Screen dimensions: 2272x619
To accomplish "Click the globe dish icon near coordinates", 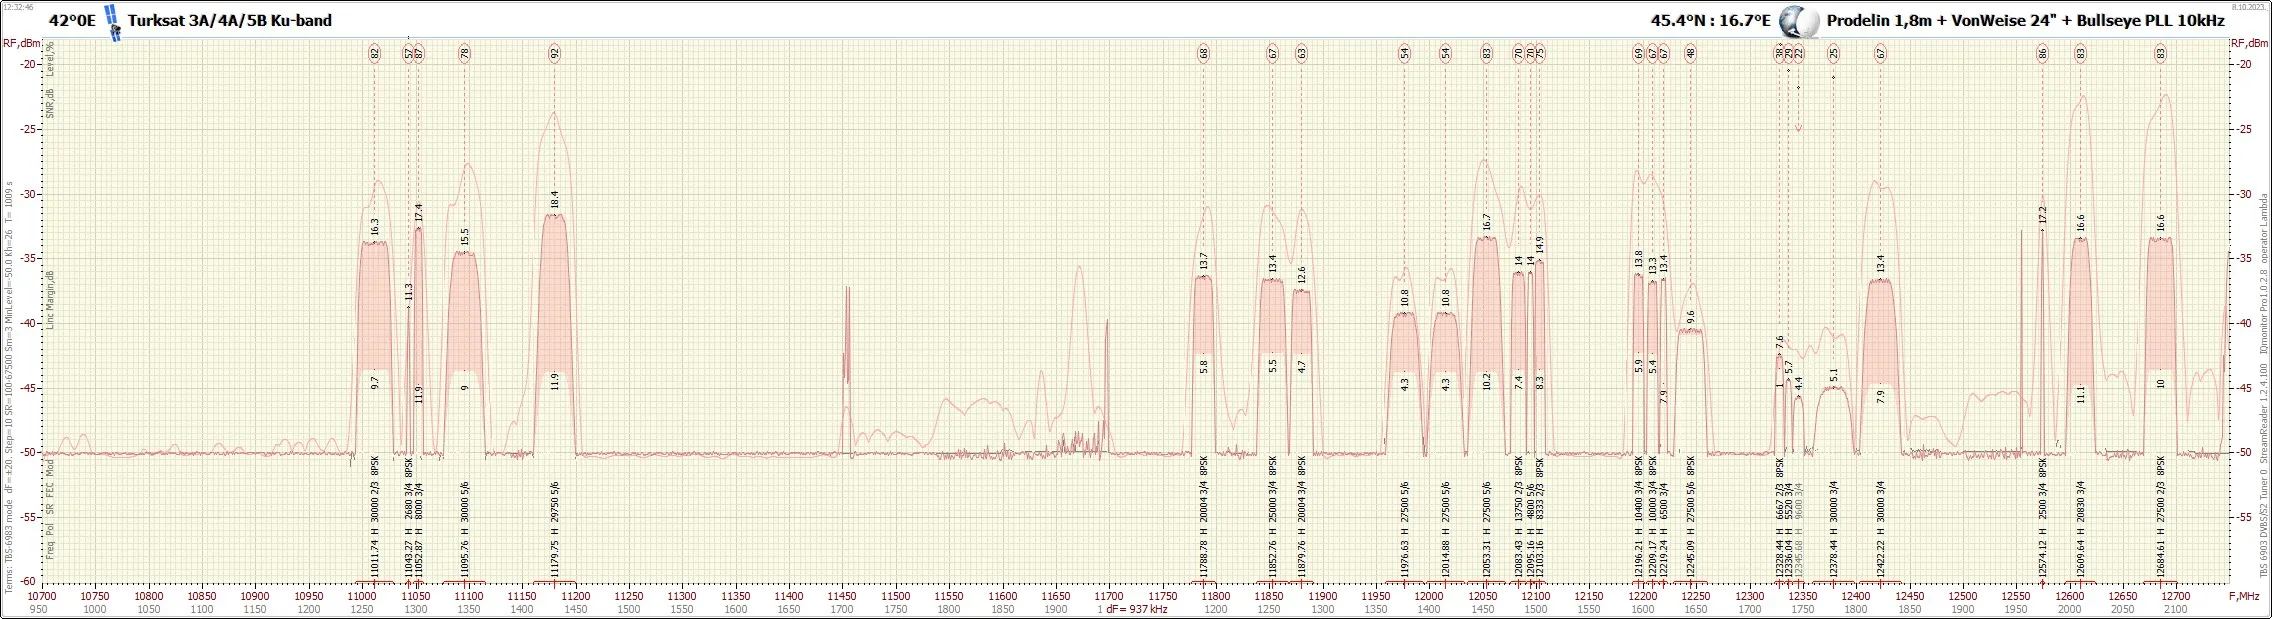I will pos(1799,21).
